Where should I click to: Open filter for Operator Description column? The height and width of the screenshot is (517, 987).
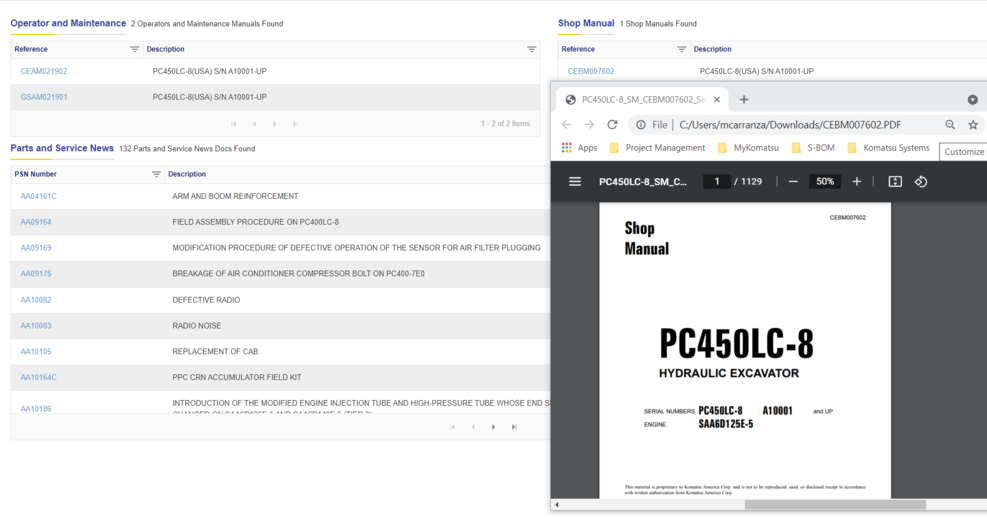pos(531,49)
